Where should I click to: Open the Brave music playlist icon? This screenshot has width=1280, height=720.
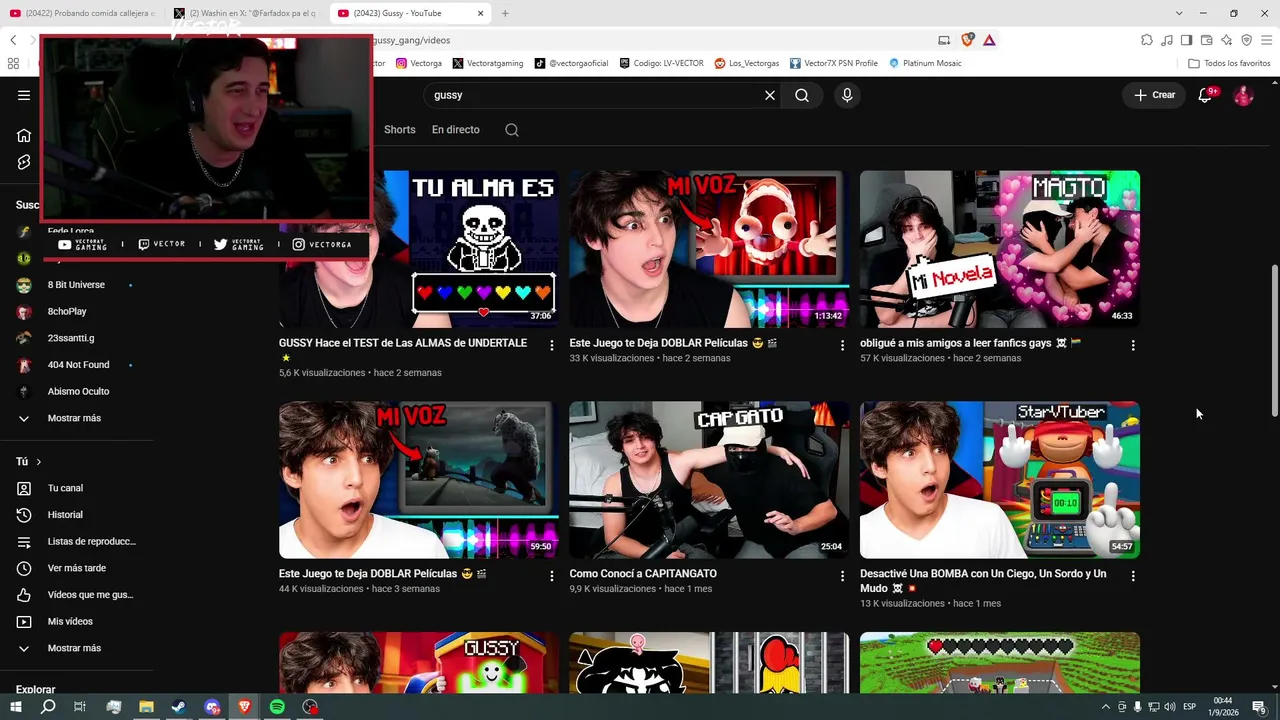[1167, 40]
